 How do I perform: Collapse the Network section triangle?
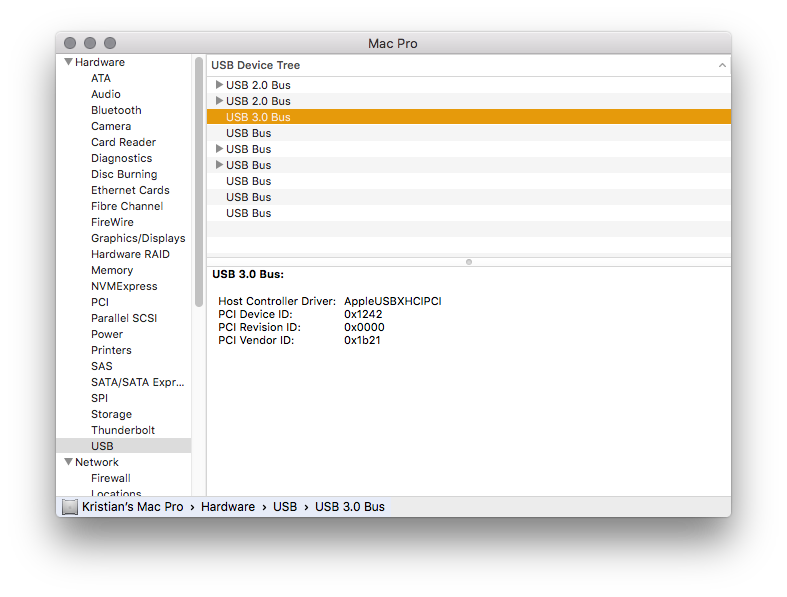(x=69, y=461)
